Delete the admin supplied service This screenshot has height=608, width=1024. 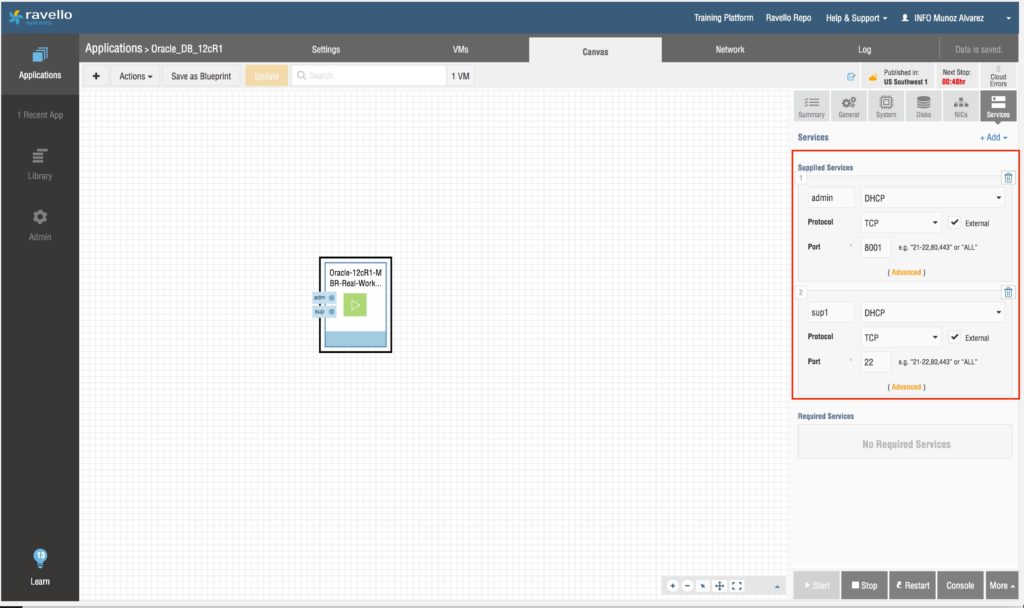[x=1008, y=178]
